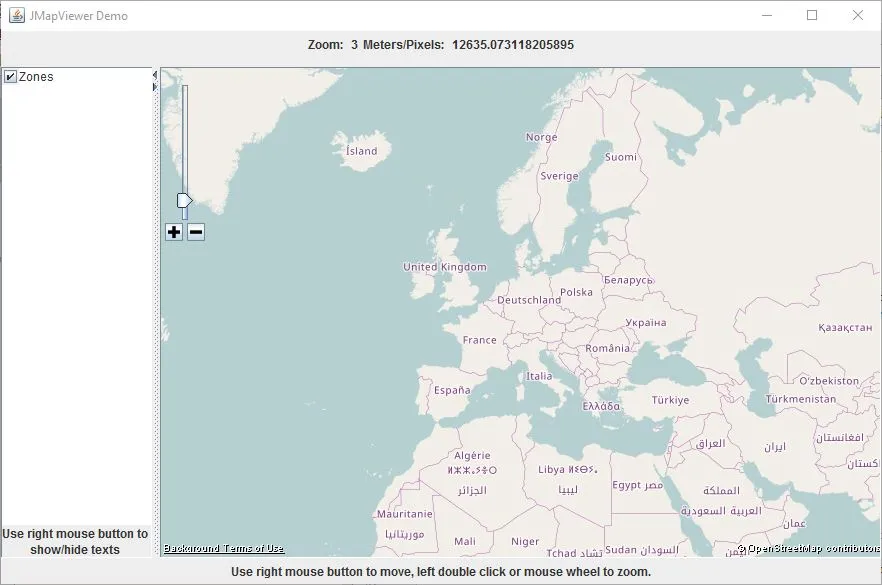Open the OpenStreetMap contributors link
This screenshot has height=585, width=882.
tap(810, 548)
